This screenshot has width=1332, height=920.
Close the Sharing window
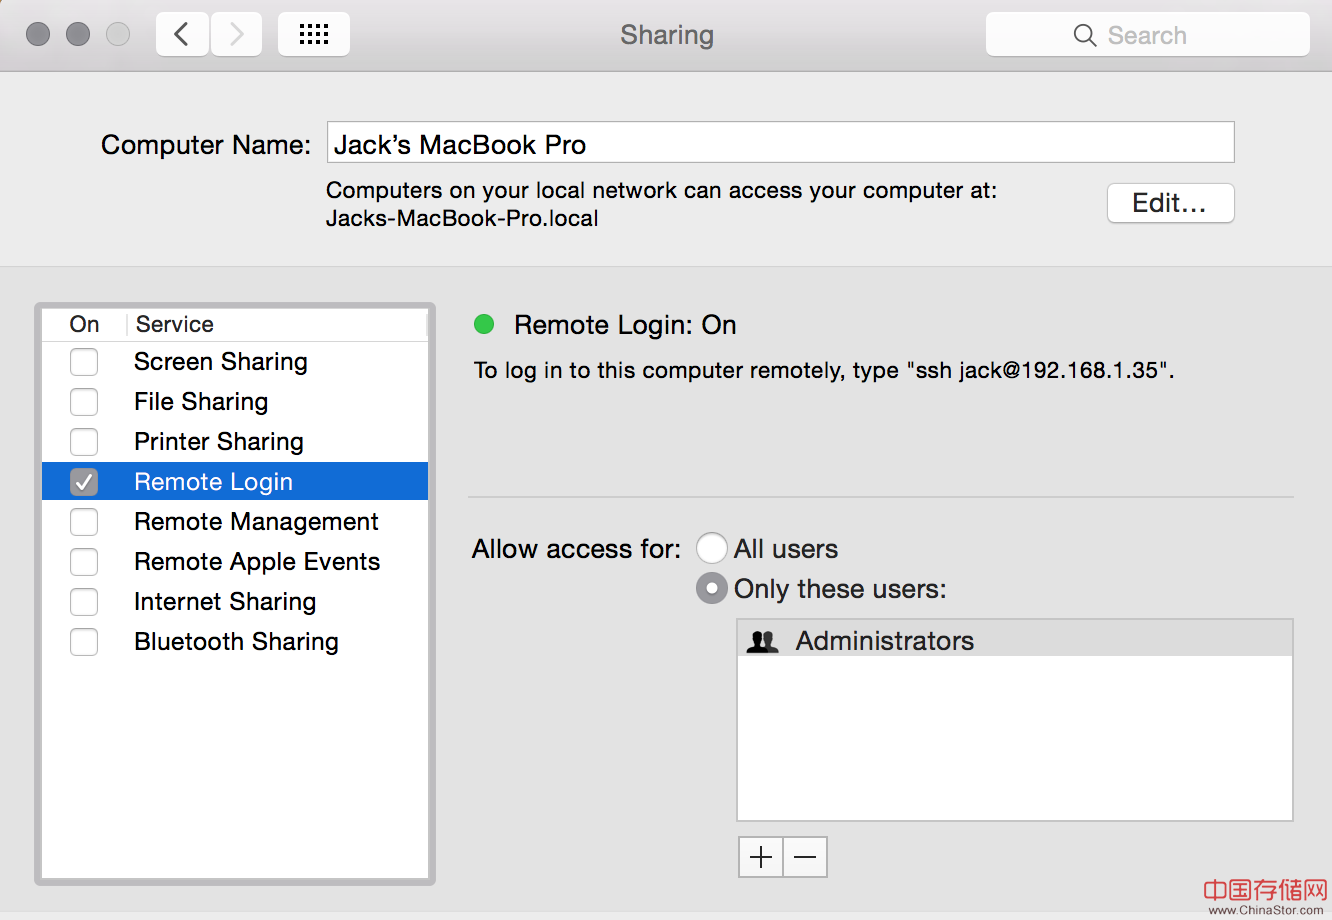[38, 35]
